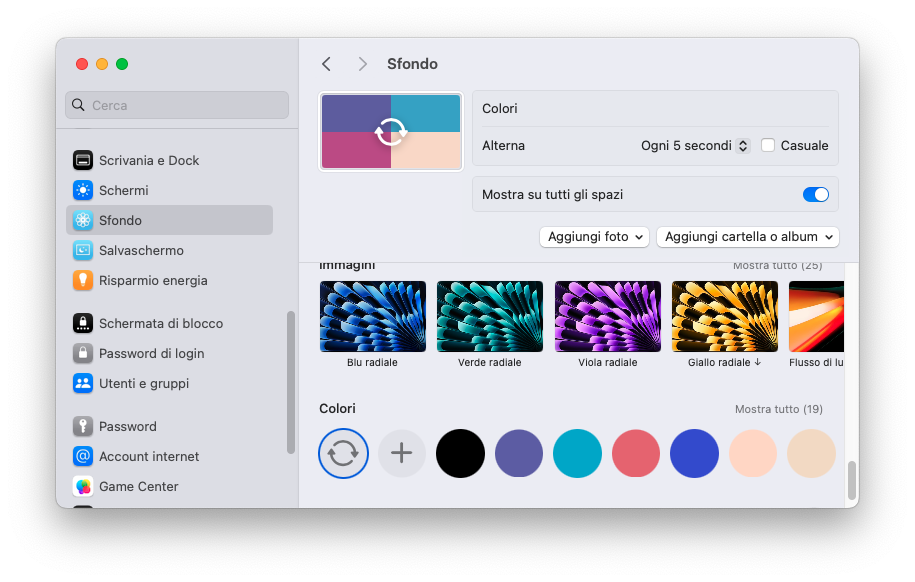
Task: Select the Viola radiale wallpaper thumbnail
Action: (607, 316)
